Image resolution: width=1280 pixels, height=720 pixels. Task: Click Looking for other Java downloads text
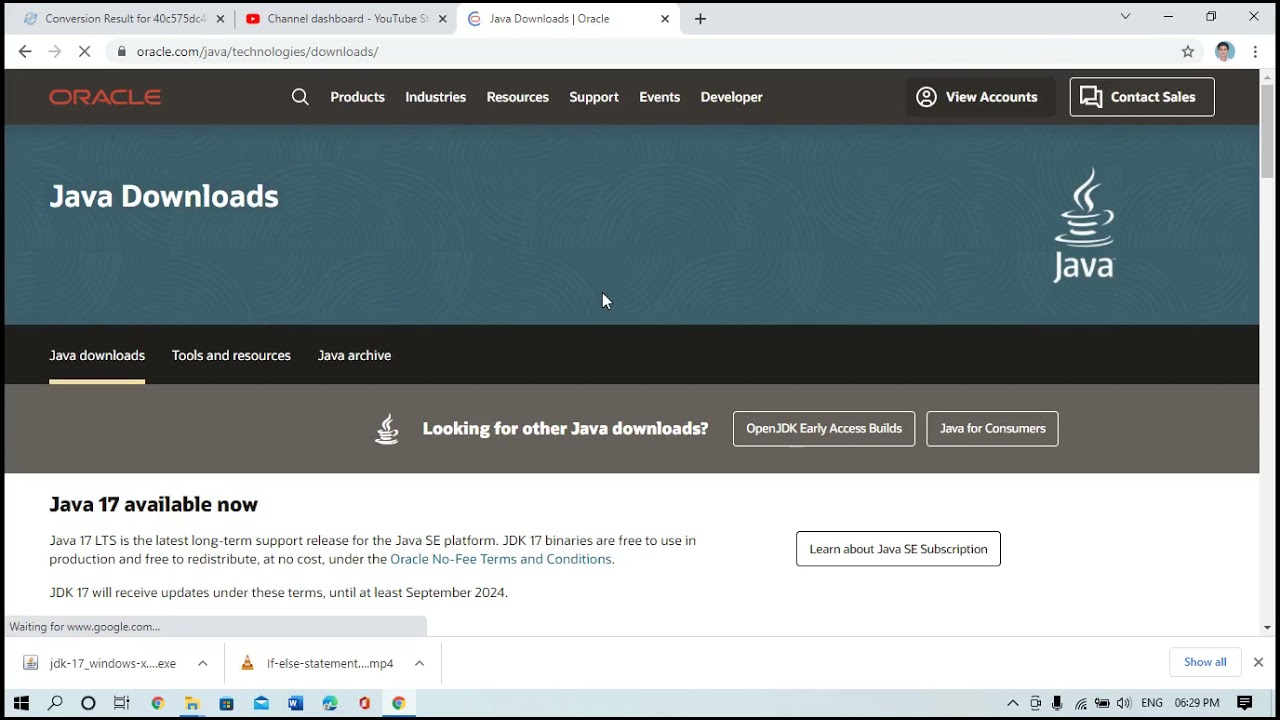pos(565,429)
